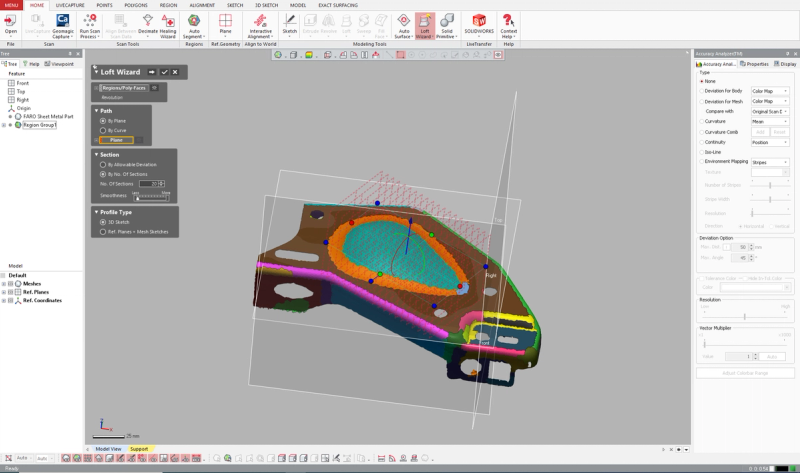This screenshot has height=473, width=800.
Task: Open the Curvature Mean dropdown
Action: [x=770, y=122]
